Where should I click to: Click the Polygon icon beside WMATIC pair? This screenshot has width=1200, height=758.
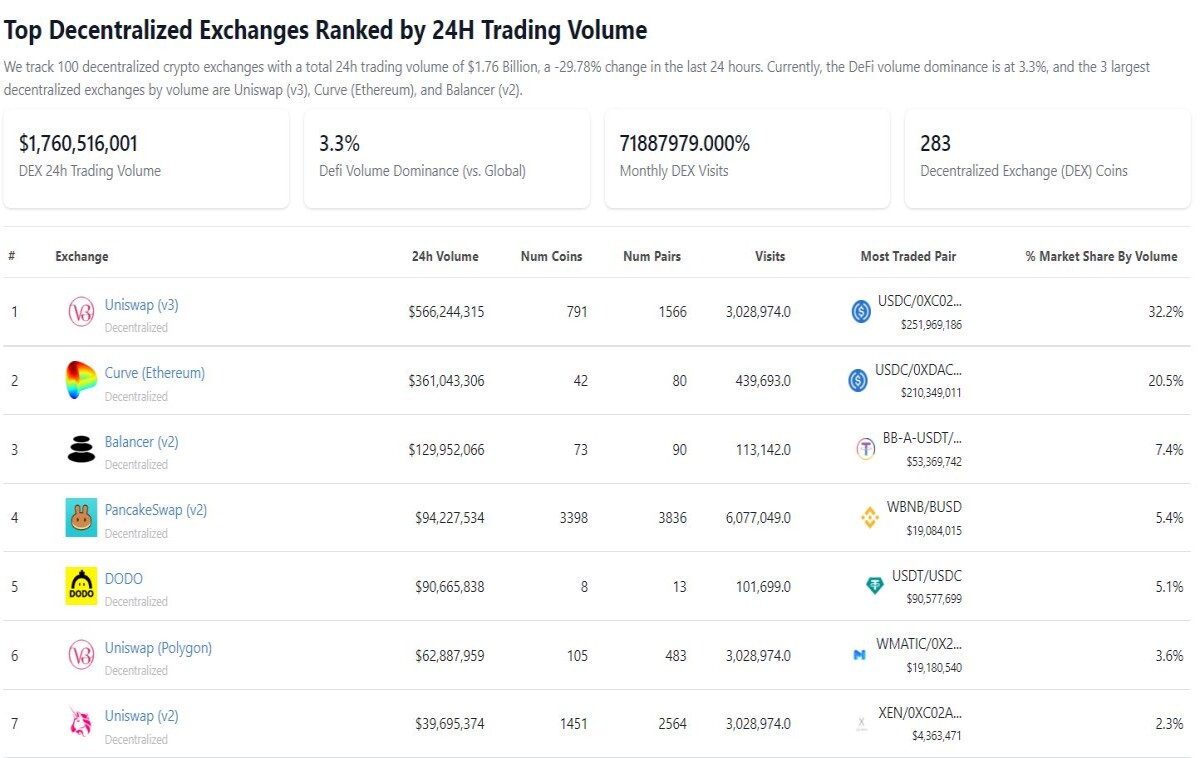[859, 655]
